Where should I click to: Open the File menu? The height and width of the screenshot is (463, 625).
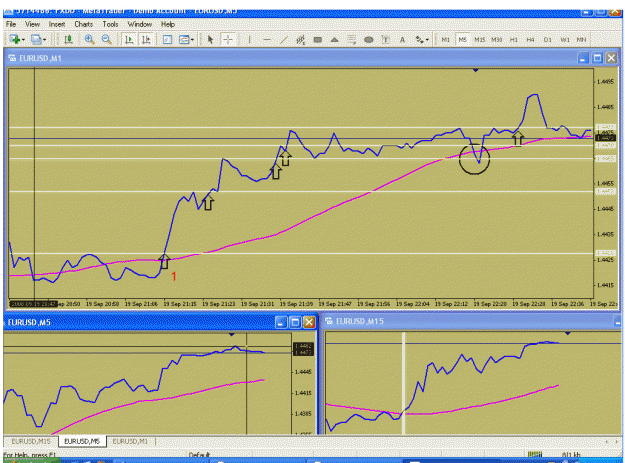coord(11,24)
